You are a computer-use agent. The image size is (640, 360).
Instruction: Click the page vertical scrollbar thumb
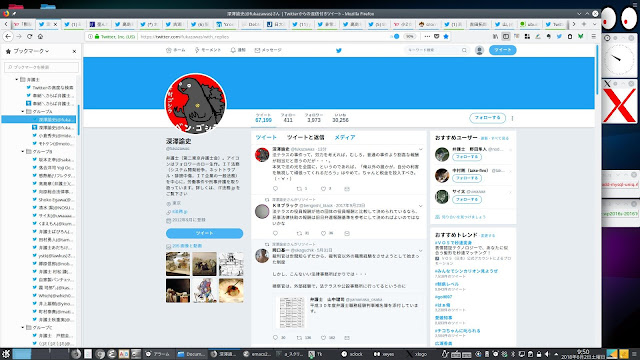click(x=597, y=70)
